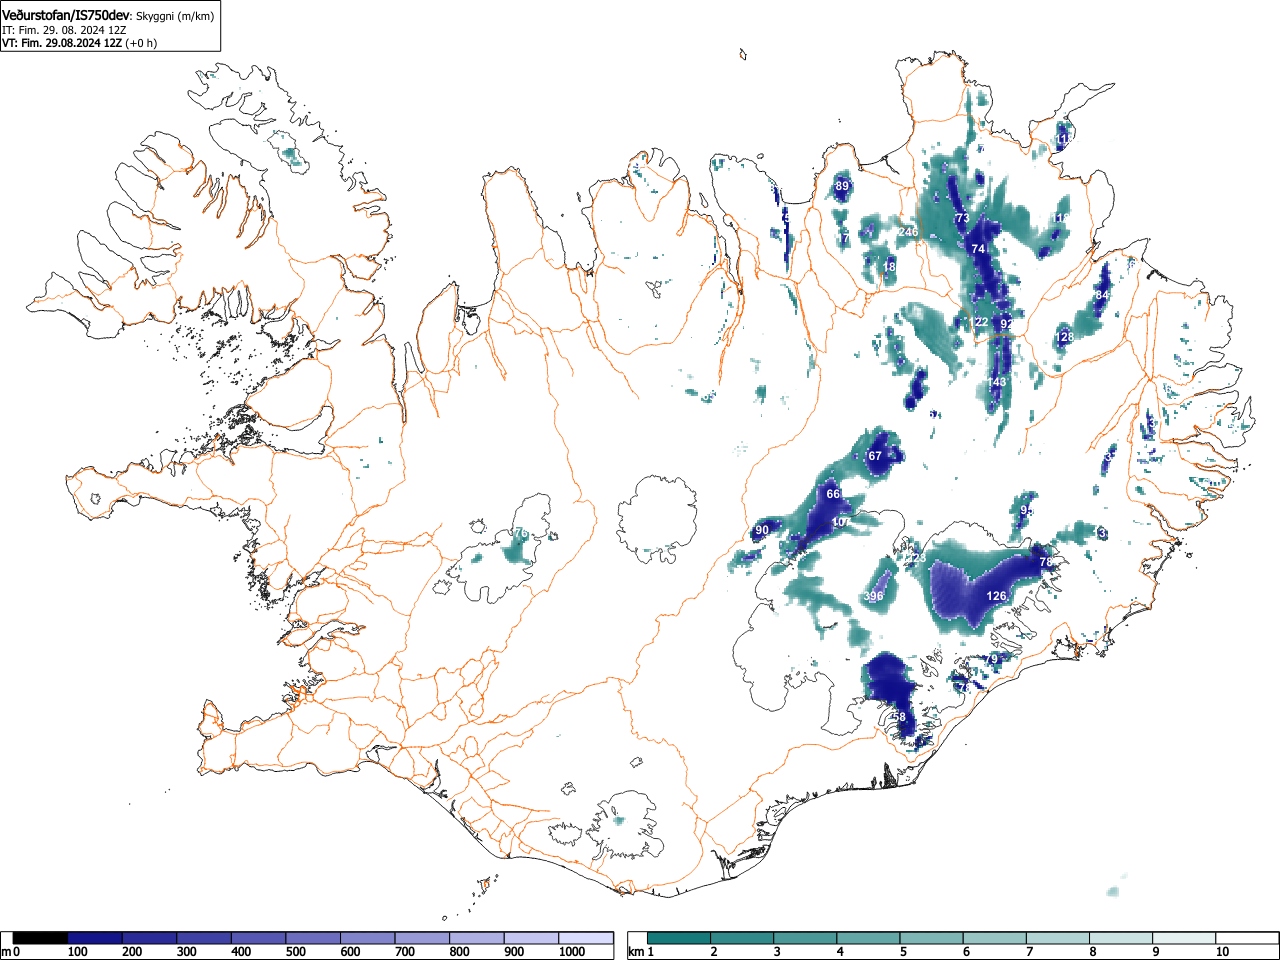Click the '10' tick on kilometer scale

tap(1222, 952)
